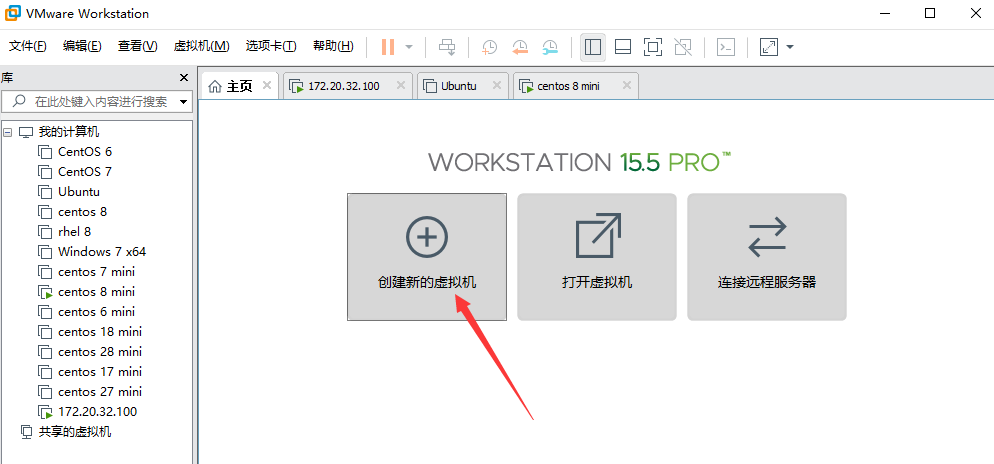Select centos 28 mini virtual machine
The image size is (994, 464).
click(100, 351)
